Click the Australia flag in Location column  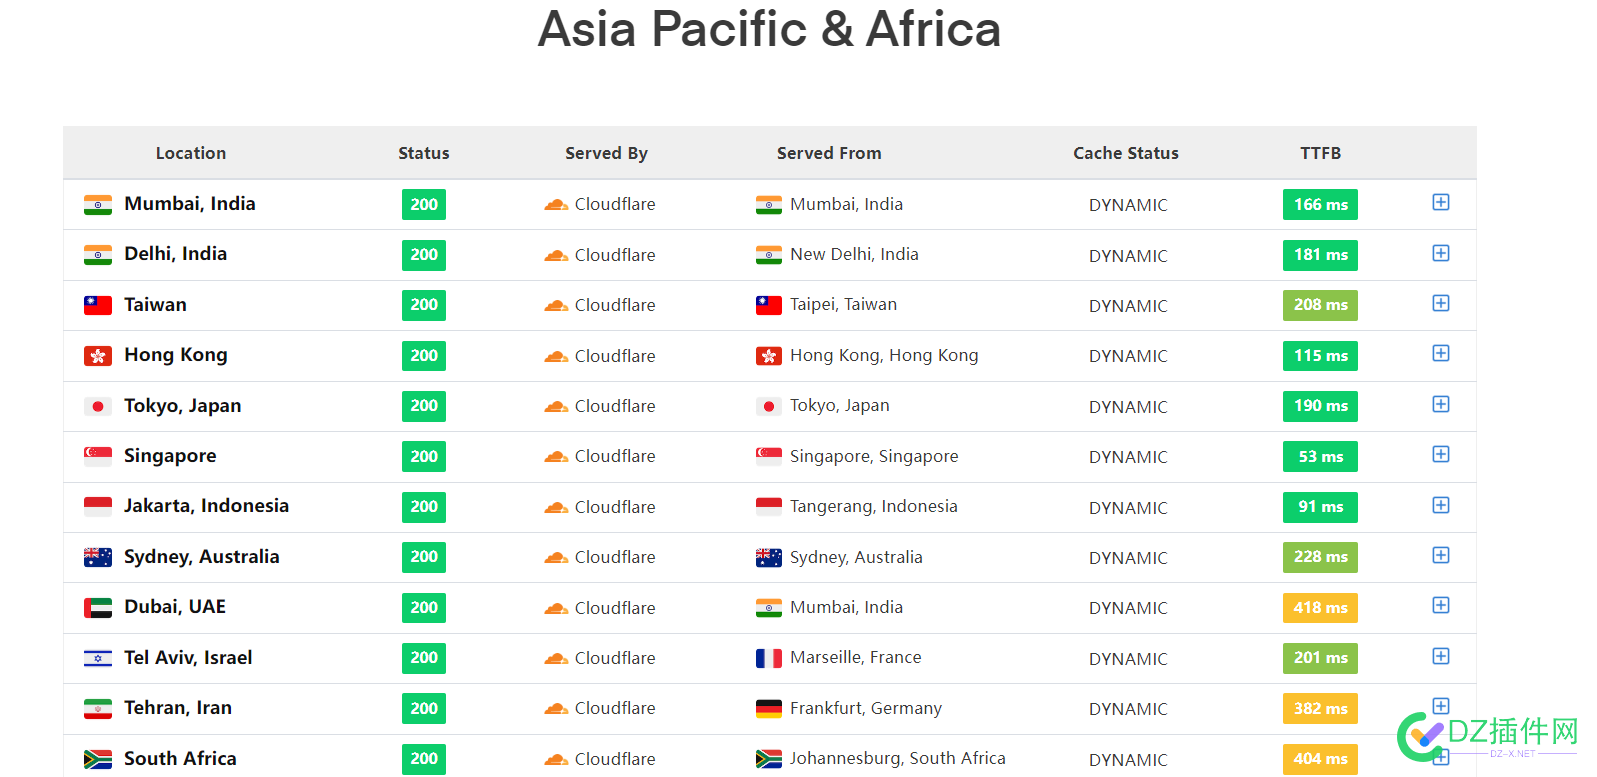coord(98,557)
